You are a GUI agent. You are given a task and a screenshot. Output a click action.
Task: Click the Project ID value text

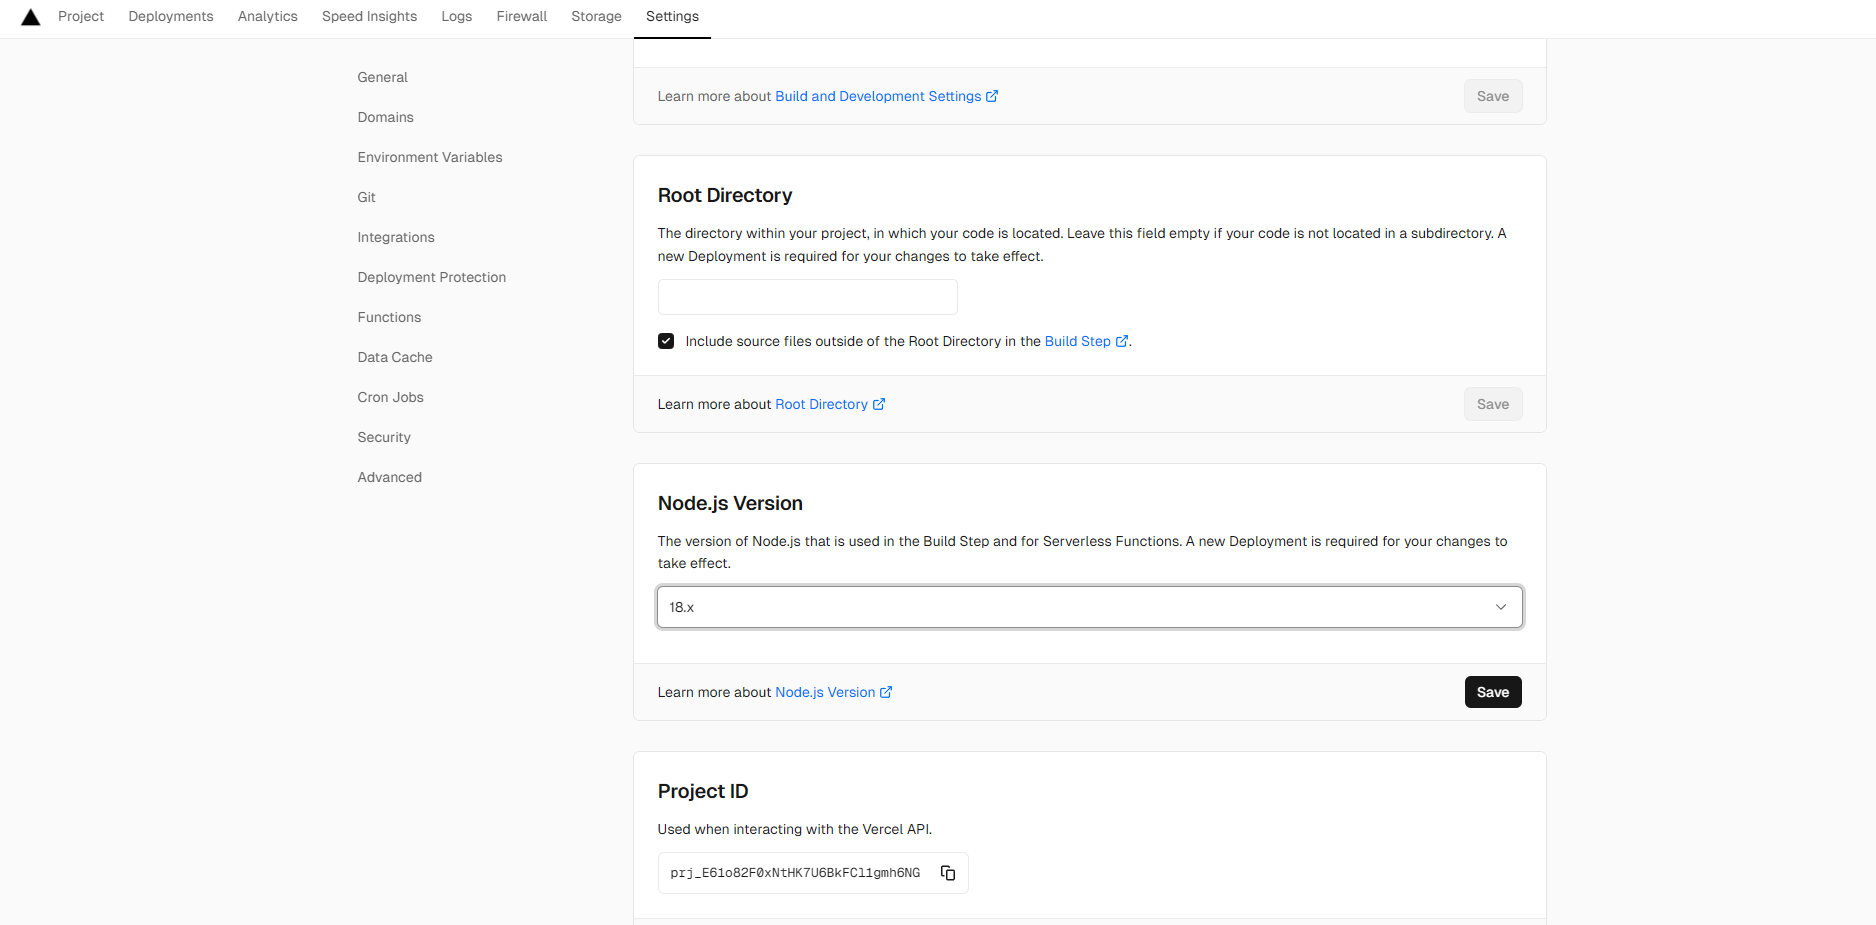click(795, 873)
